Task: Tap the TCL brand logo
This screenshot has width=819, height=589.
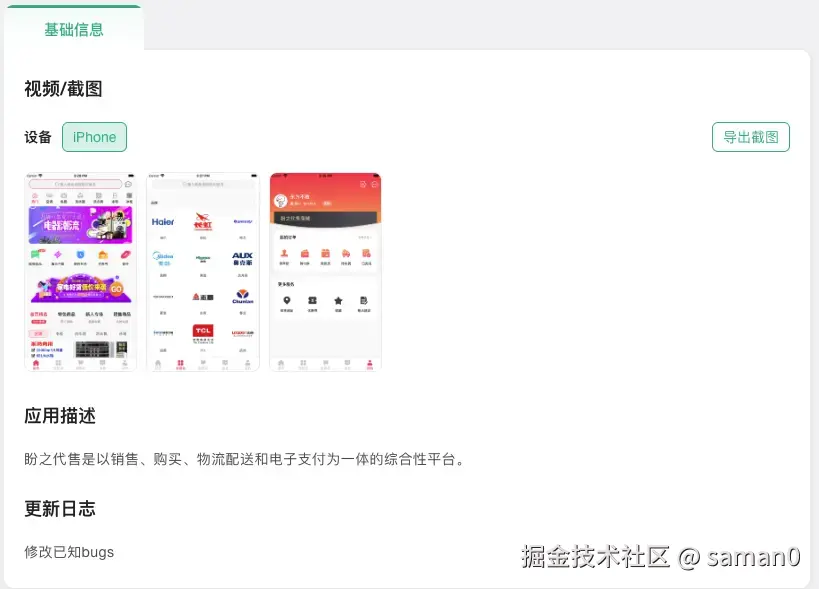Action: [201, 329]
